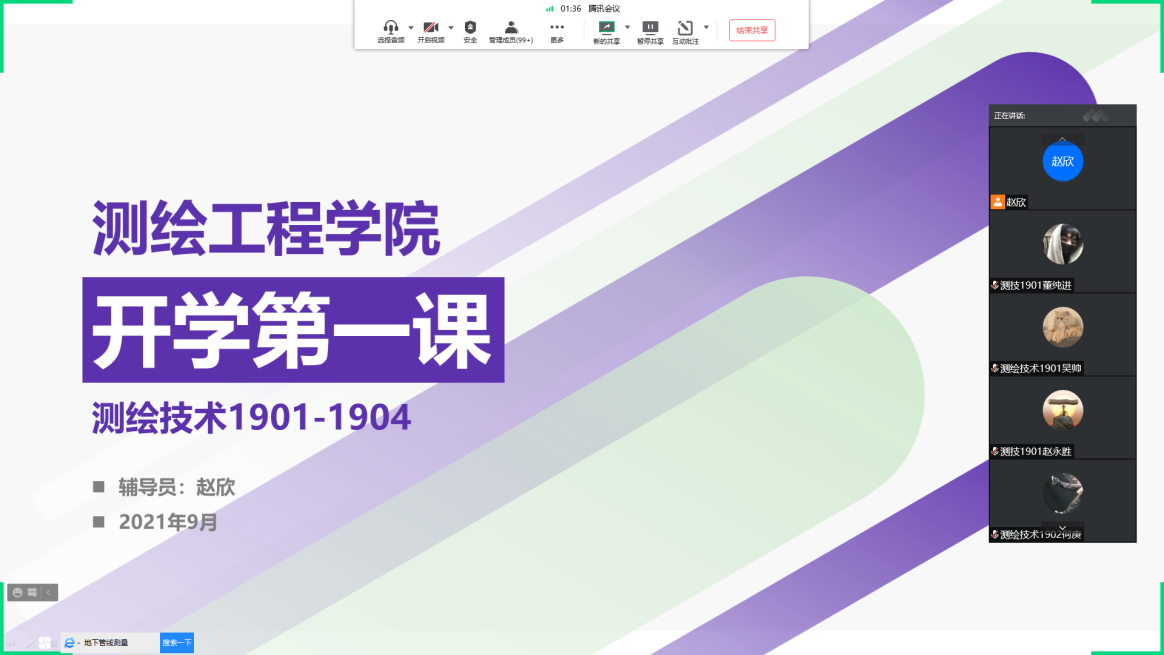Viewport: 1164px width, 655px height.
Task: Pause the screen sharing (暂停共享)
Action: click(650, 28)
